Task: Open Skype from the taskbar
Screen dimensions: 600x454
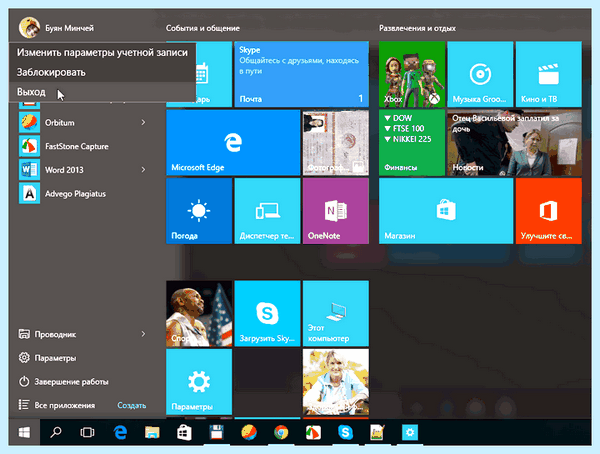Action: click(x=346, y=433)
